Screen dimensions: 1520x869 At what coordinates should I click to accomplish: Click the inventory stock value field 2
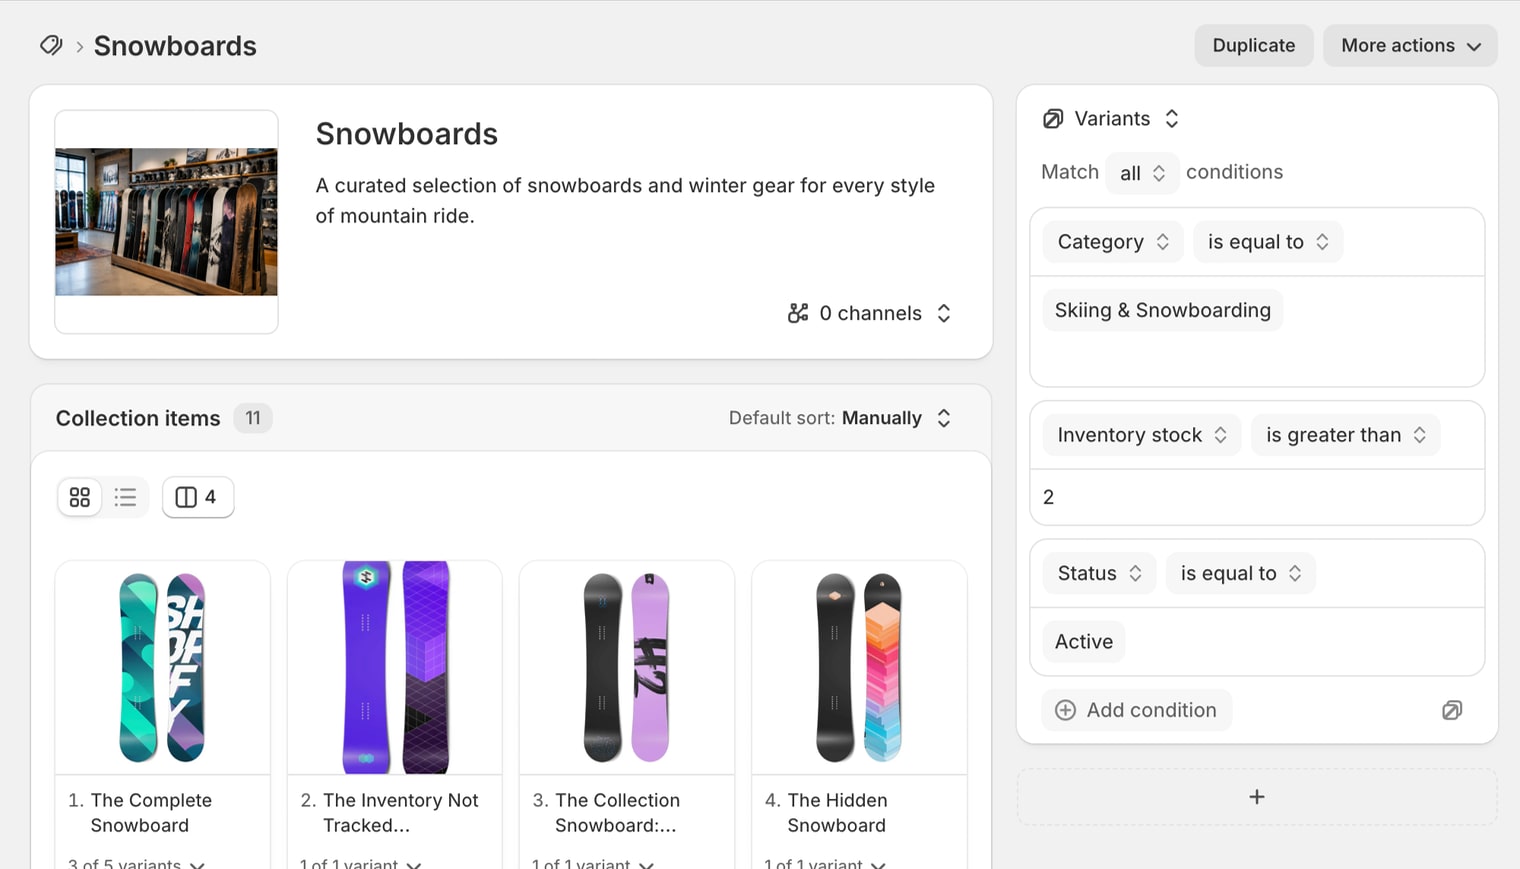pos(1257,497)
